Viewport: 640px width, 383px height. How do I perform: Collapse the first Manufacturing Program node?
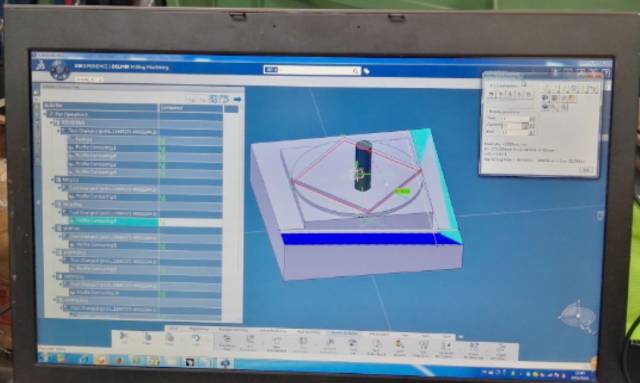click(53, 122)
